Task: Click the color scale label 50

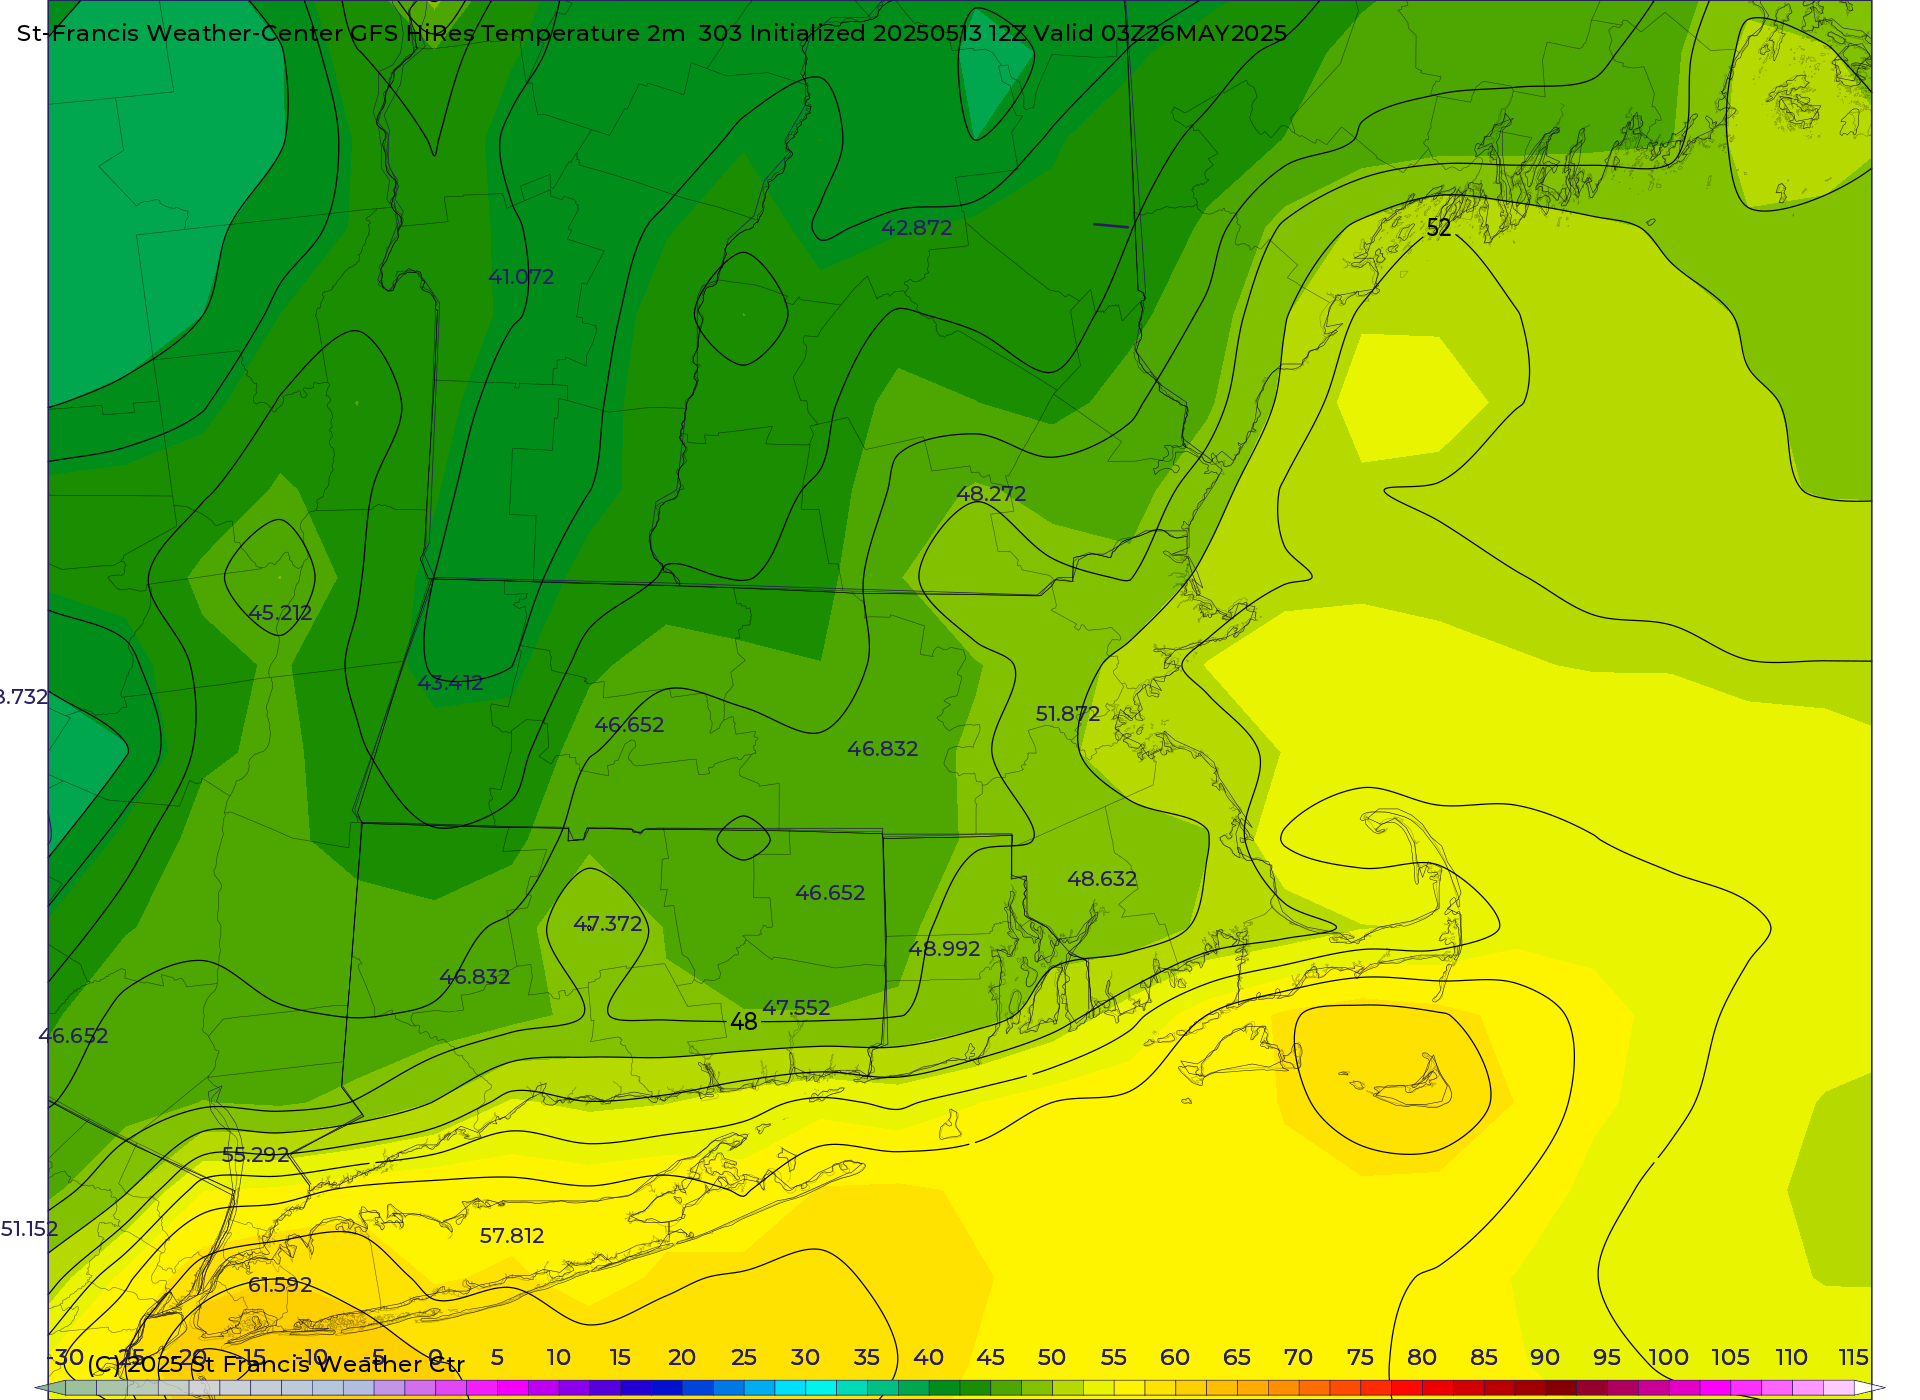Action: click(x=1052, y=1357)
